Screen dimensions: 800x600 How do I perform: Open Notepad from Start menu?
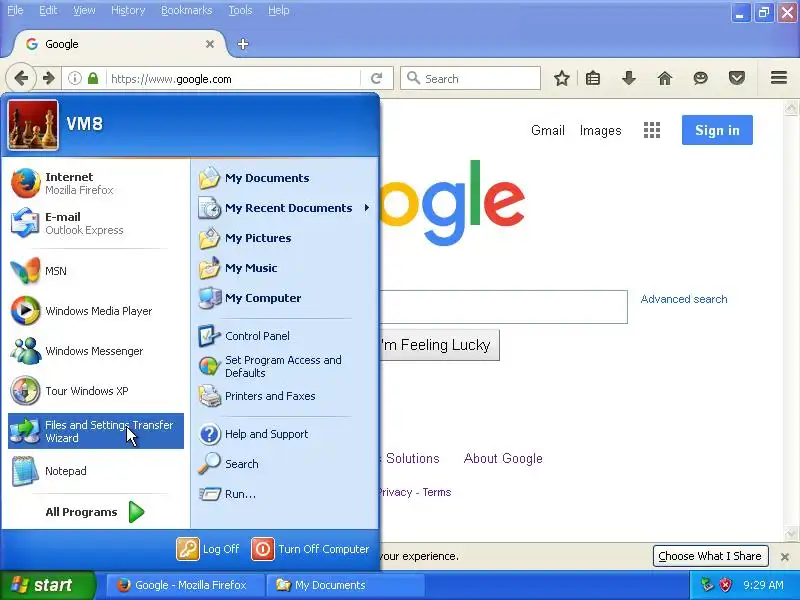[96, 471]
